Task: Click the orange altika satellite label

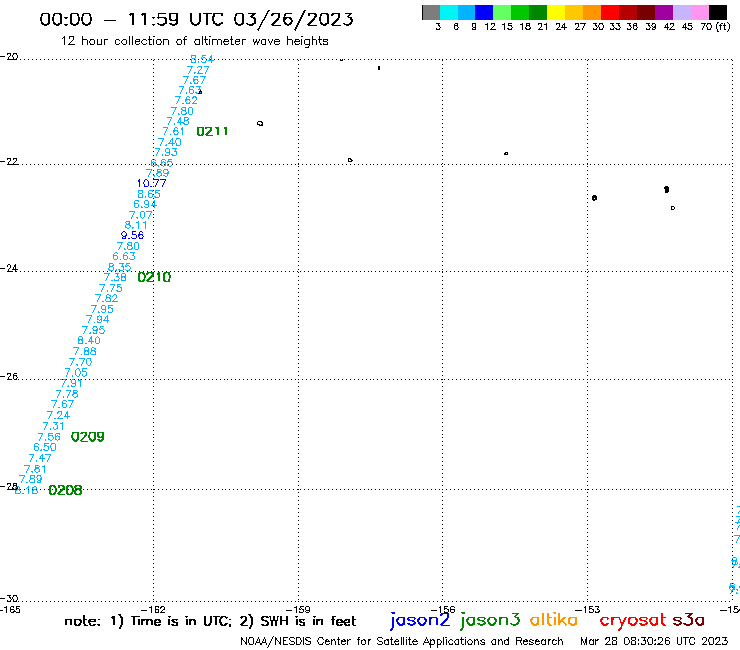Action: pos(554,620)
